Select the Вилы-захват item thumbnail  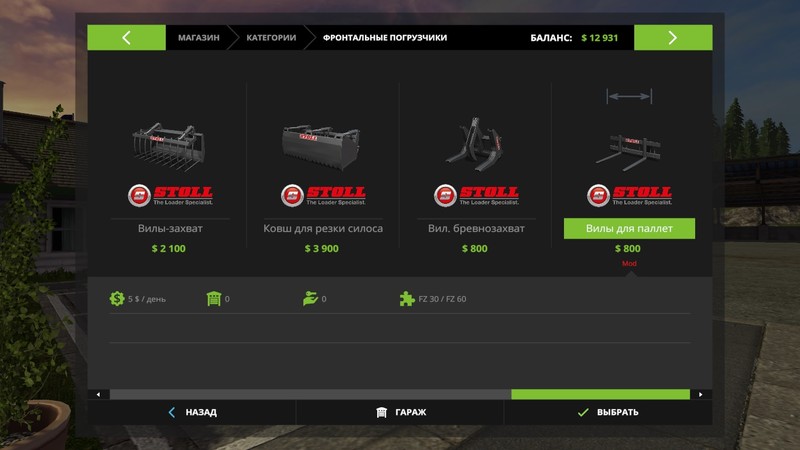click(x=169, y=146)
